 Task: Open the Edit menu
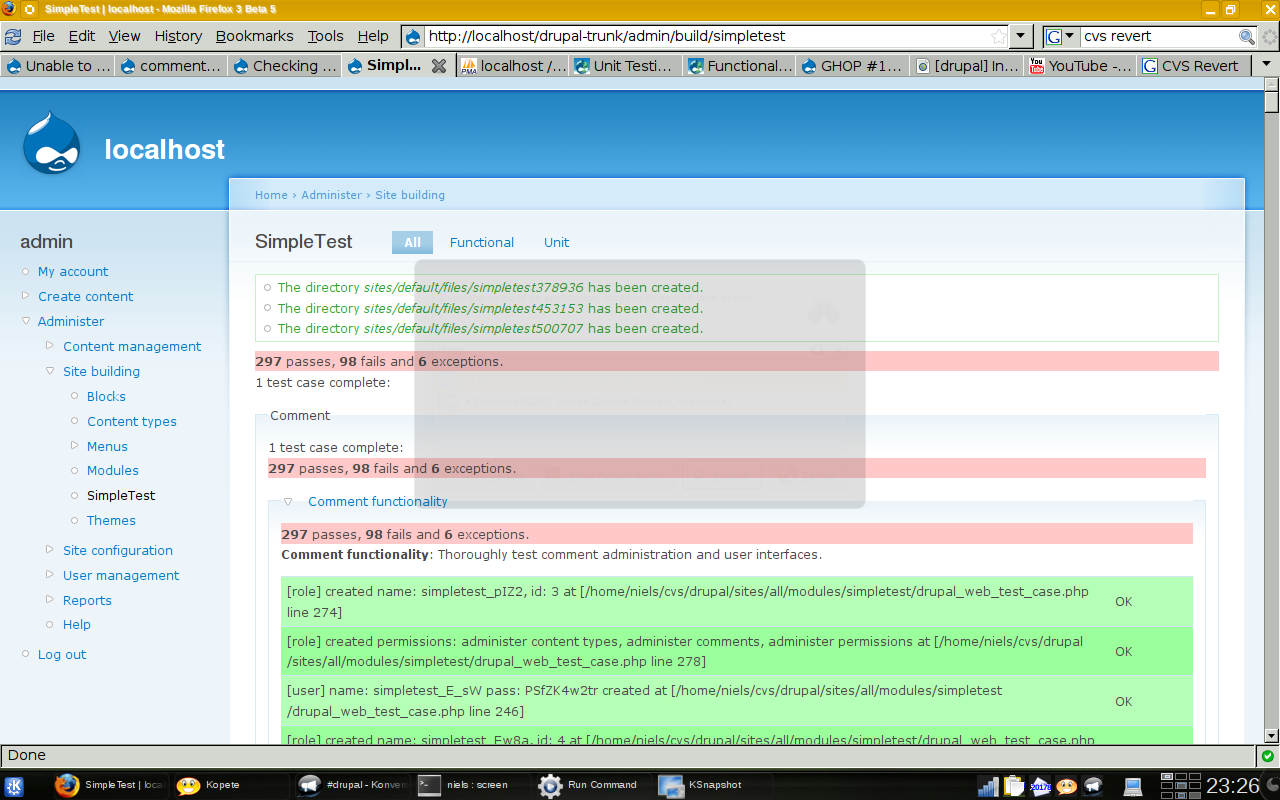click(82, 36)
